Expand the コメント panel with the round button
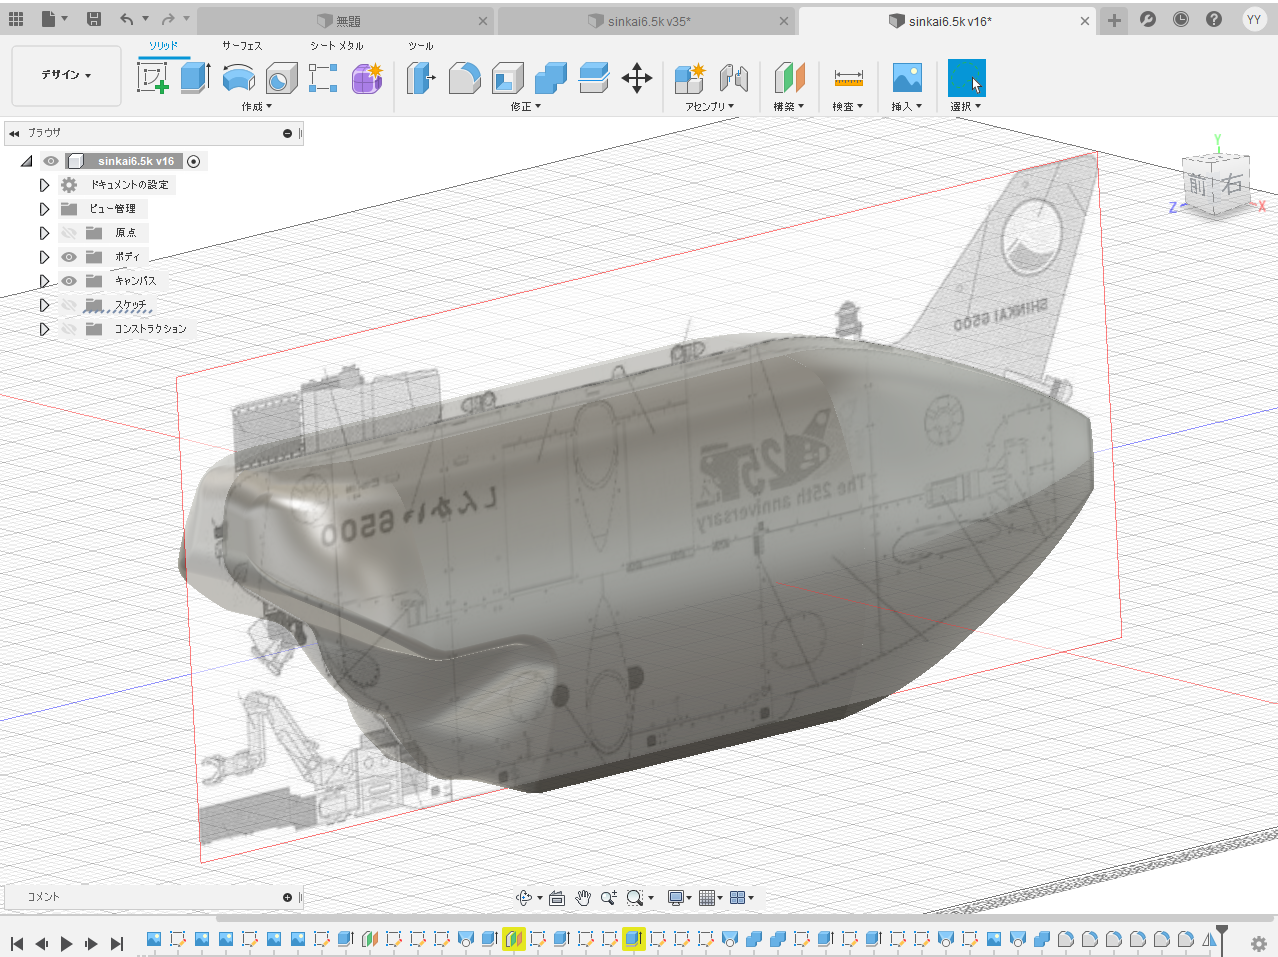The height and width of the screenshot is (957, 1278). [x=287, y=897]
